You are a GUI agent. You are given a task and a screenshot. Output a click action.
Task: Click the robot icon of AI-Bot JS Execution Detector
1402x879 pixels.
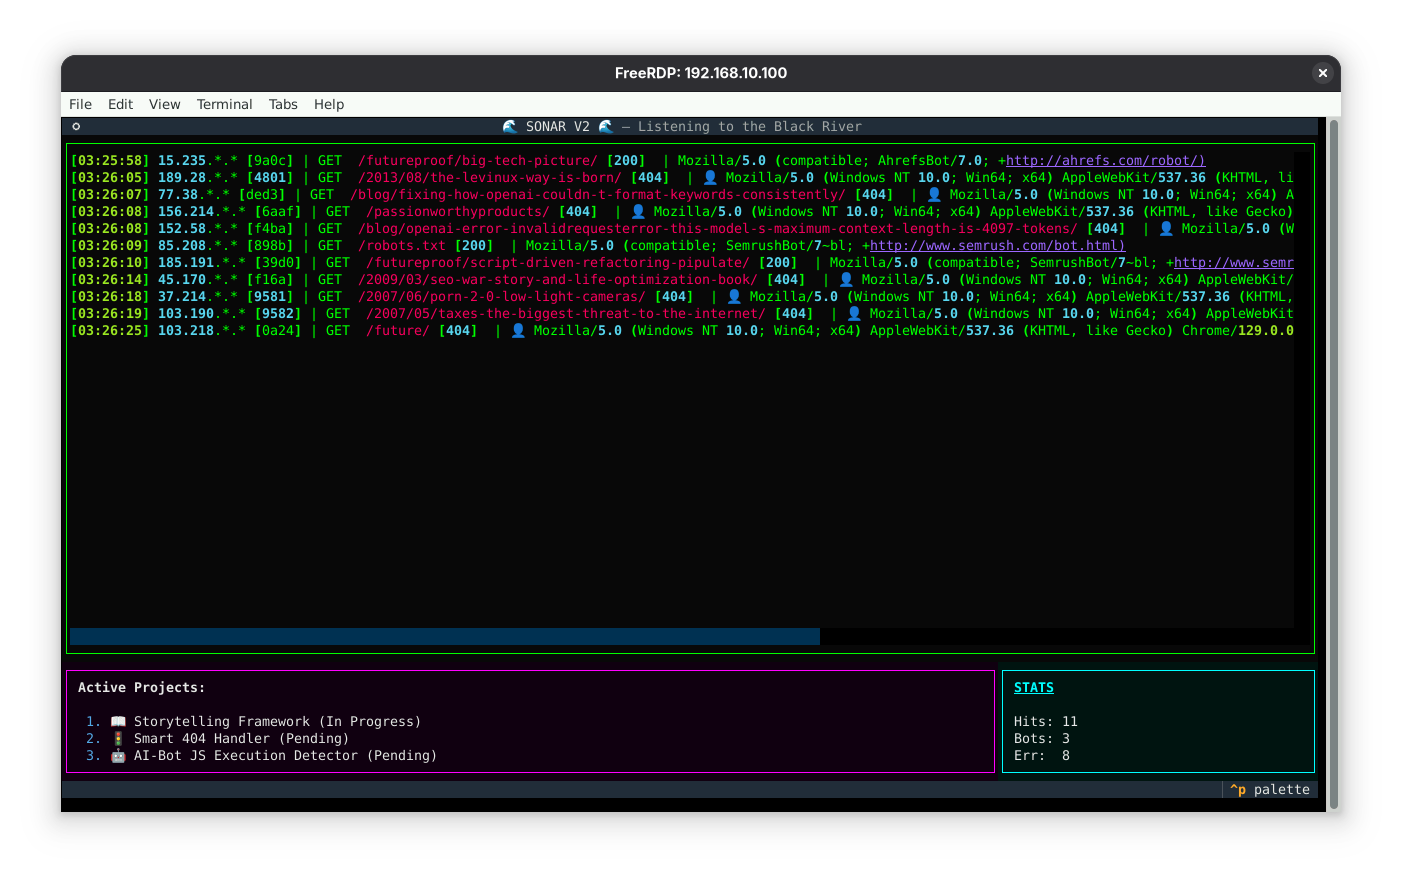click(118, 755)
